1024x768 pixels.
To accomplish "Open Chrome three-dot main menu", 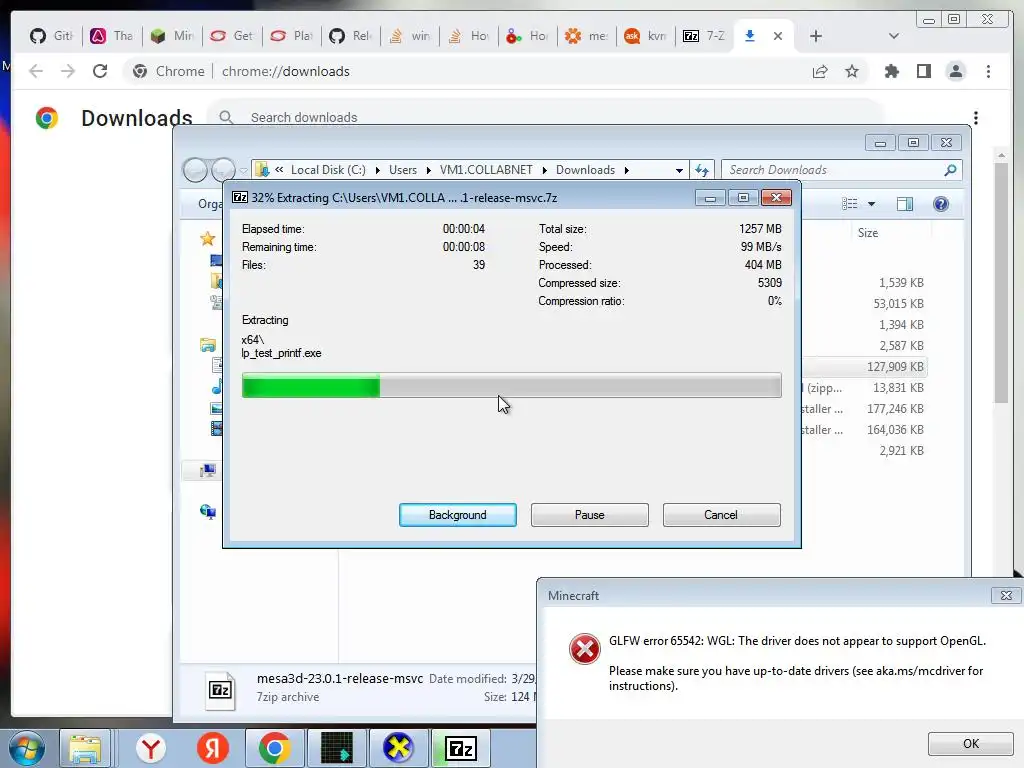I will (988, 71).
